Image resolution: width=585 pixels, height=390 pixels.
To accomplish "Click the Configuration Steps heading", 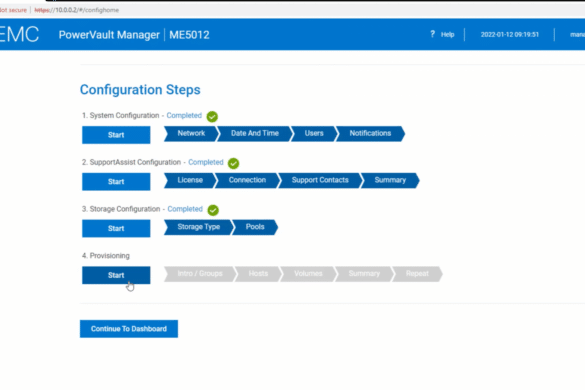I will click(x=140, y=90).
